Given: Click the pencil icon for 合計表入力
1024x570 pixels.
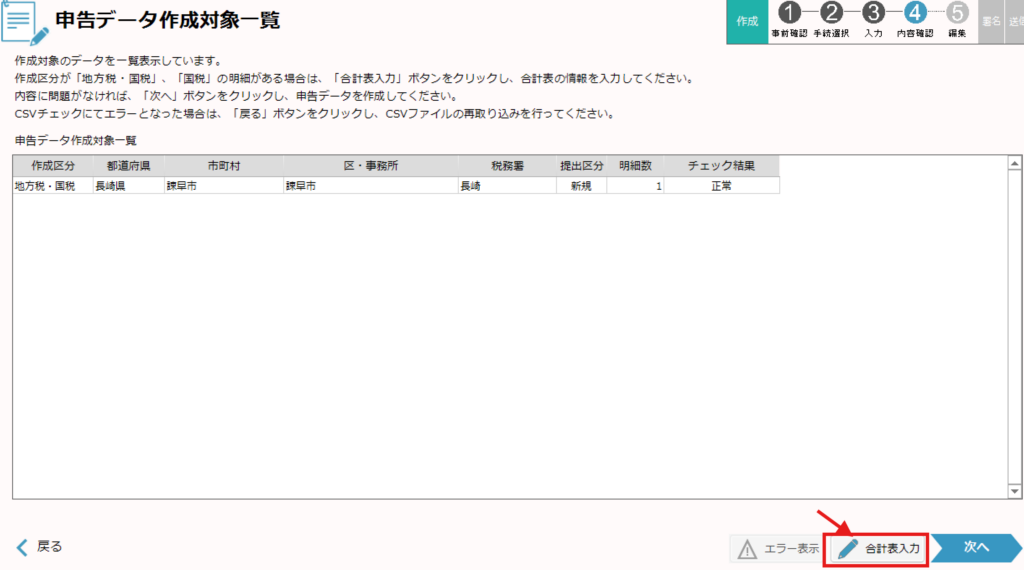Looking at the screenshot, I should point(848,548).
